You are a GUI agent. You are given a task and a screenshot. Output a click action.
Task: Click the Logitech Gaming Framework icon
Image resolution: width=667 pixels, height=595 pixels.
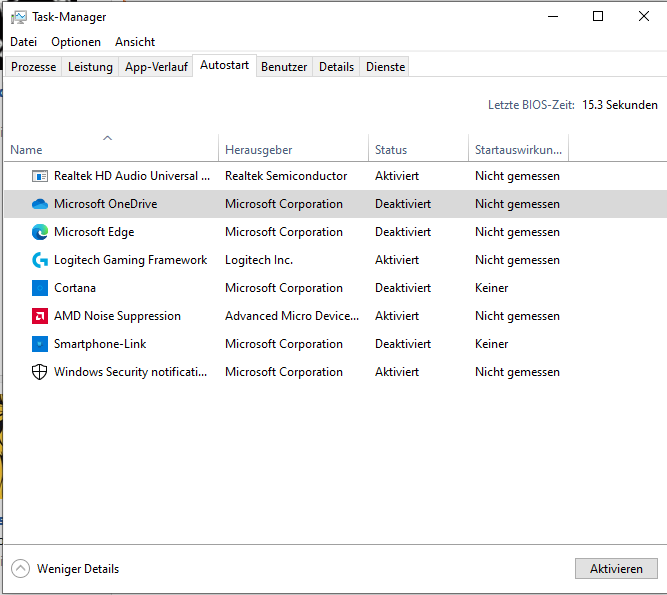(x=40, y=260)
